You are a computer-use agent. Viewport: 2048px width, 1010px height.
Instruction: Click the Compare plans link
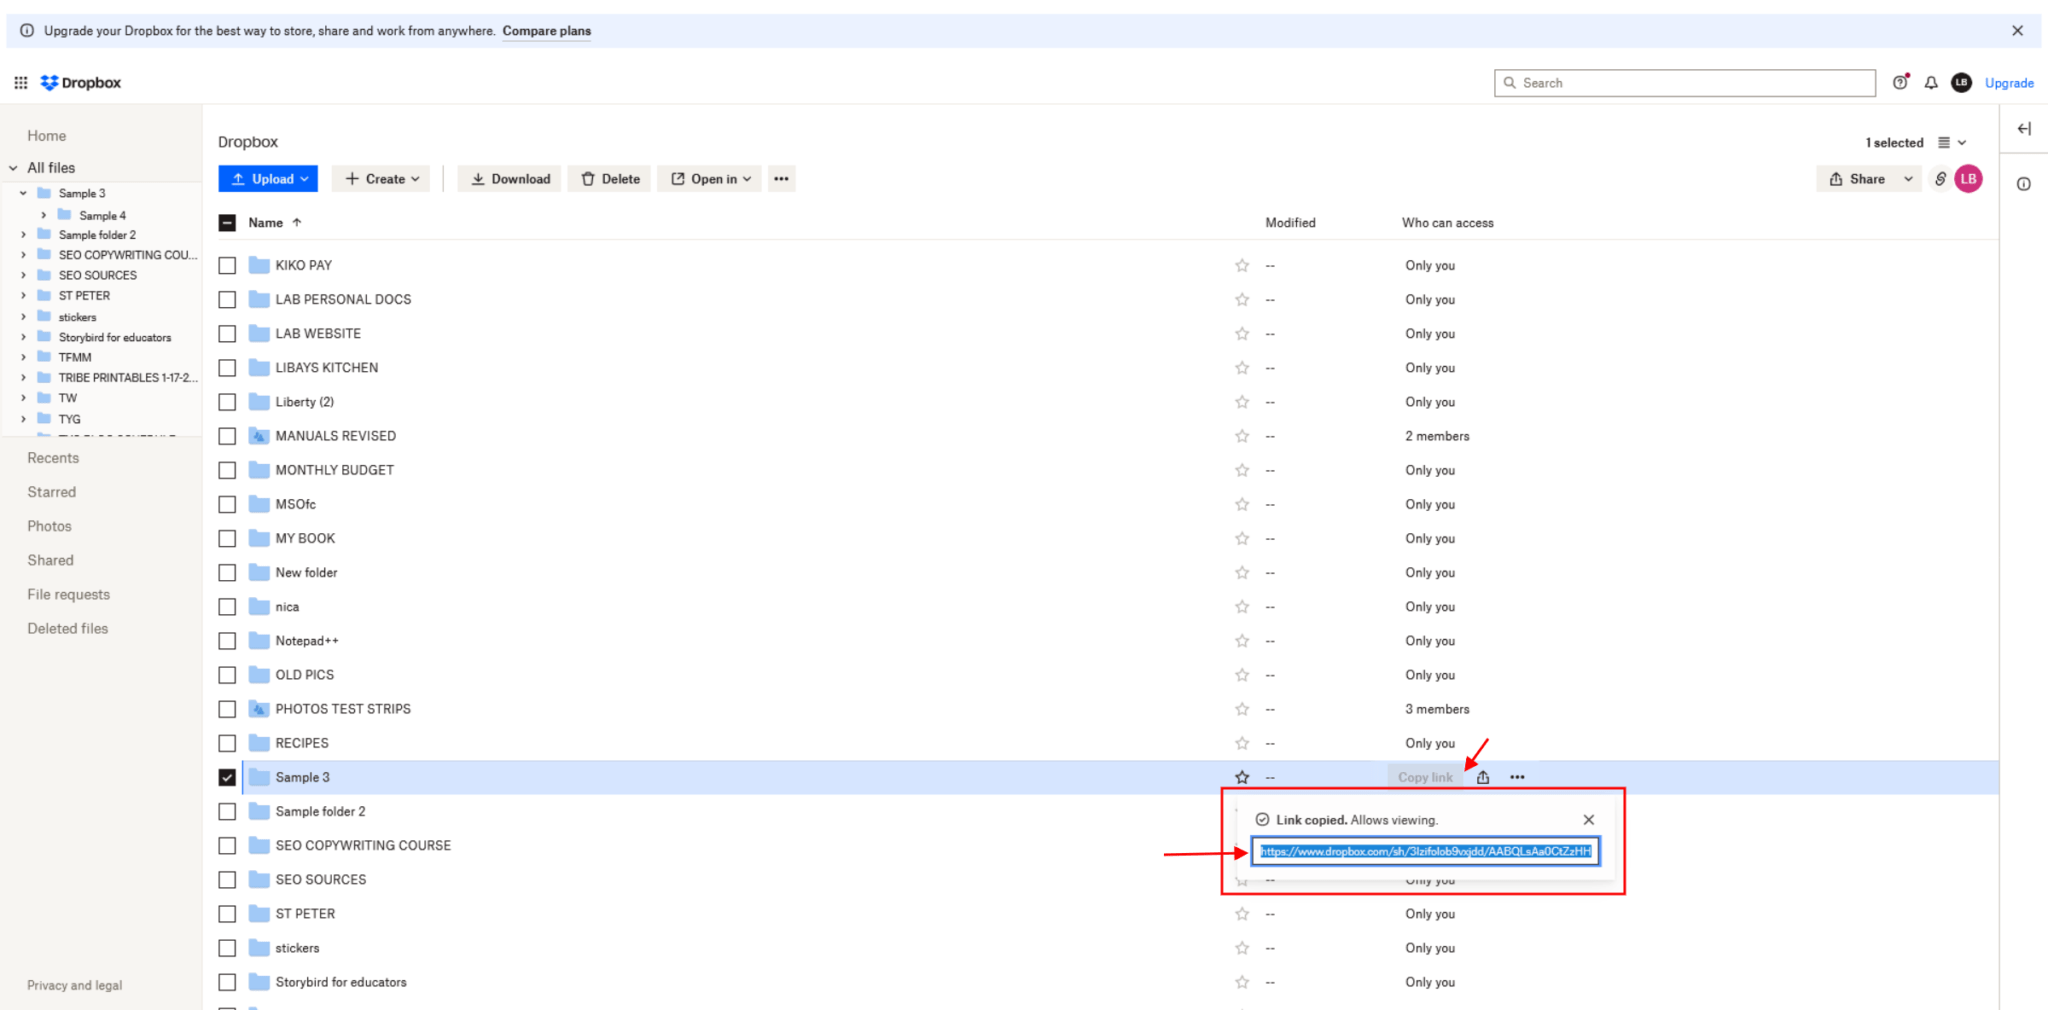(546, 31)
